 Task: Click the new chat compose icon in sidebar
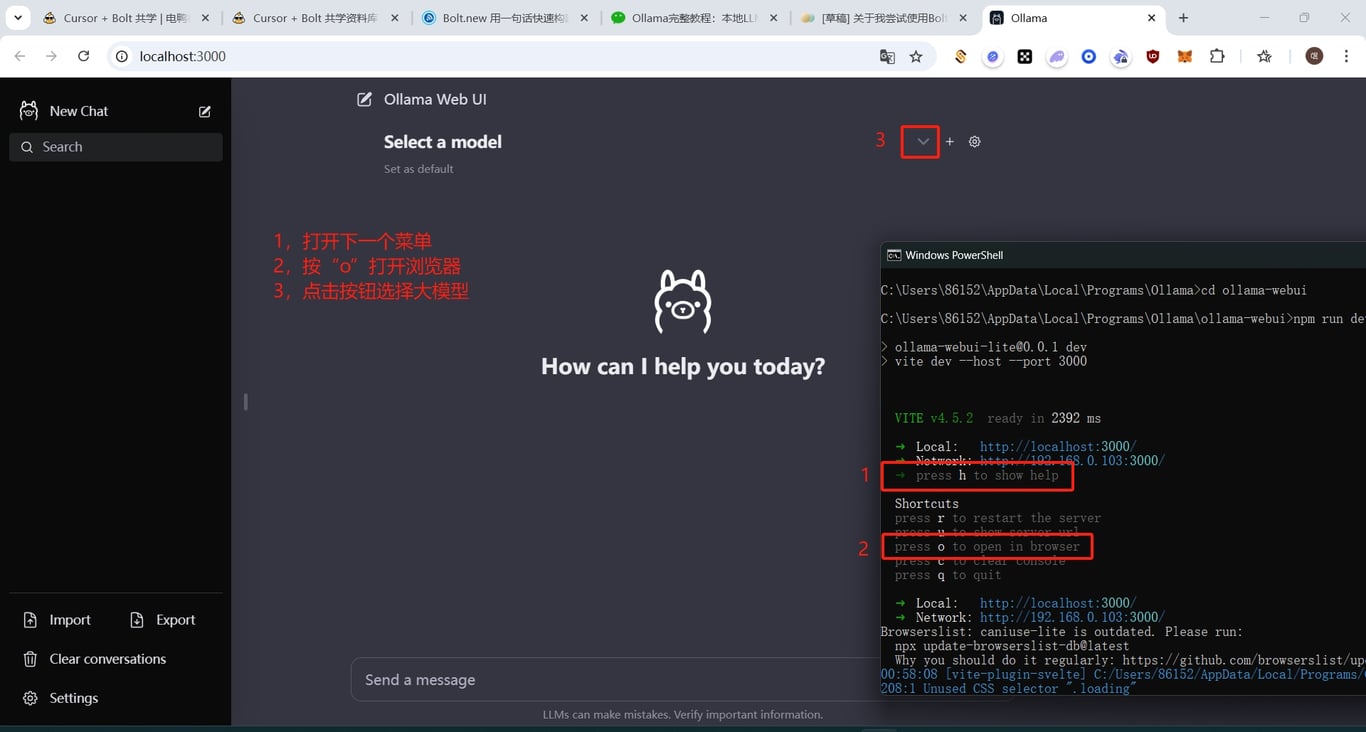(205, 111)
